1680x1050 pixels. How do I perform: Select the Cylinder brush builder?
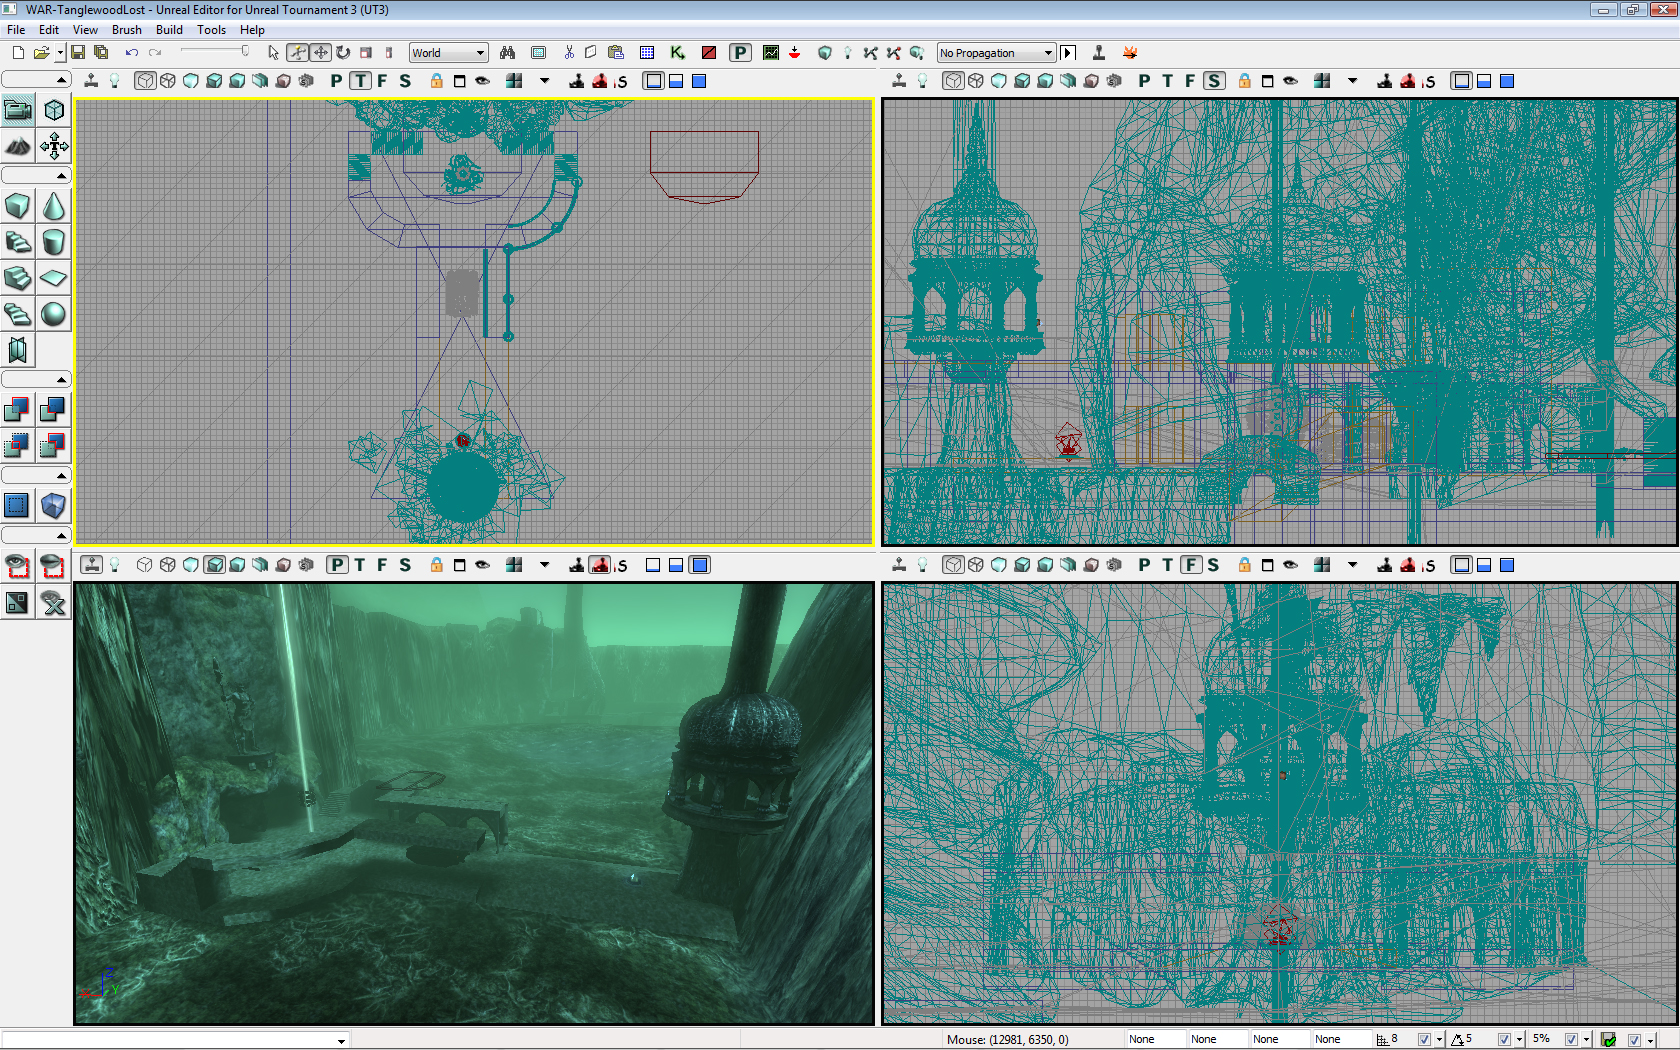coord(54,242)
